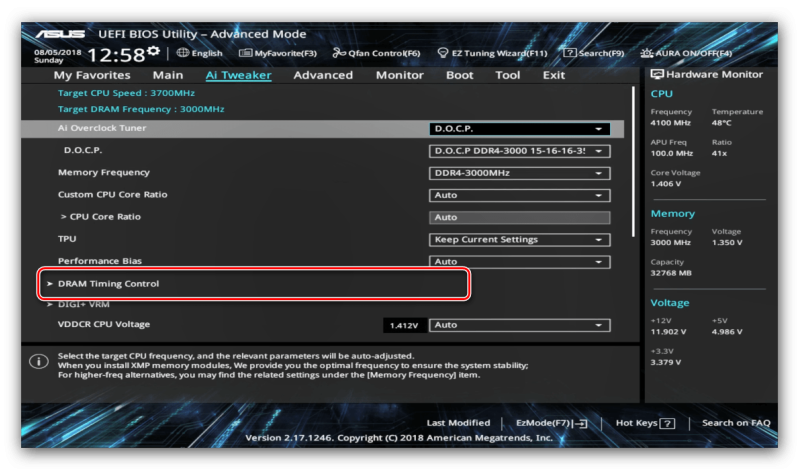
Task: Click the clock settings gear icon
Action: (x=154, y=51)
